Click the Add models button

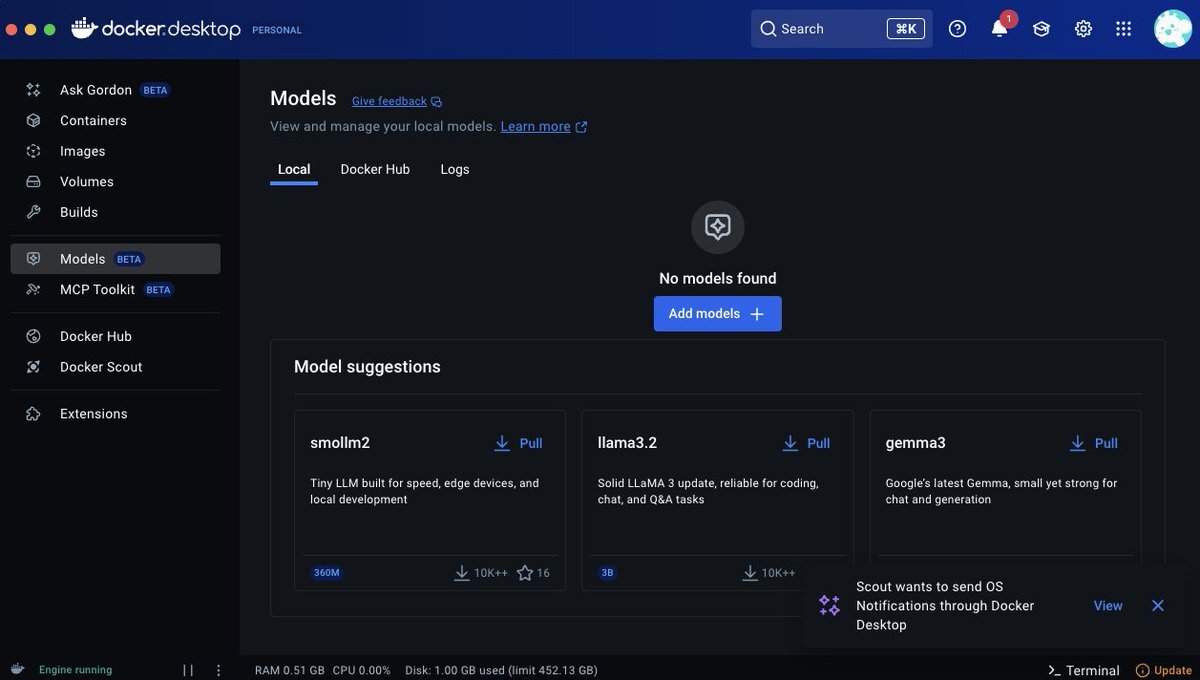point(718,314)
